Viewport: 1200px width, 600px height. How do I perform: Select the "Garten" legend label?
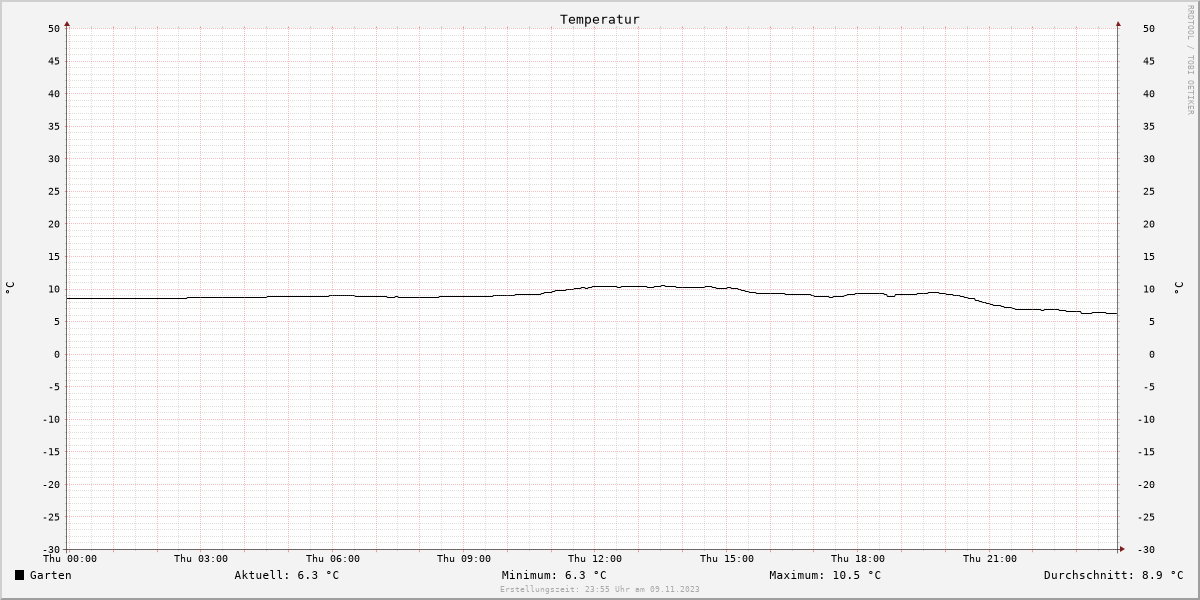[x=50, y=575]
